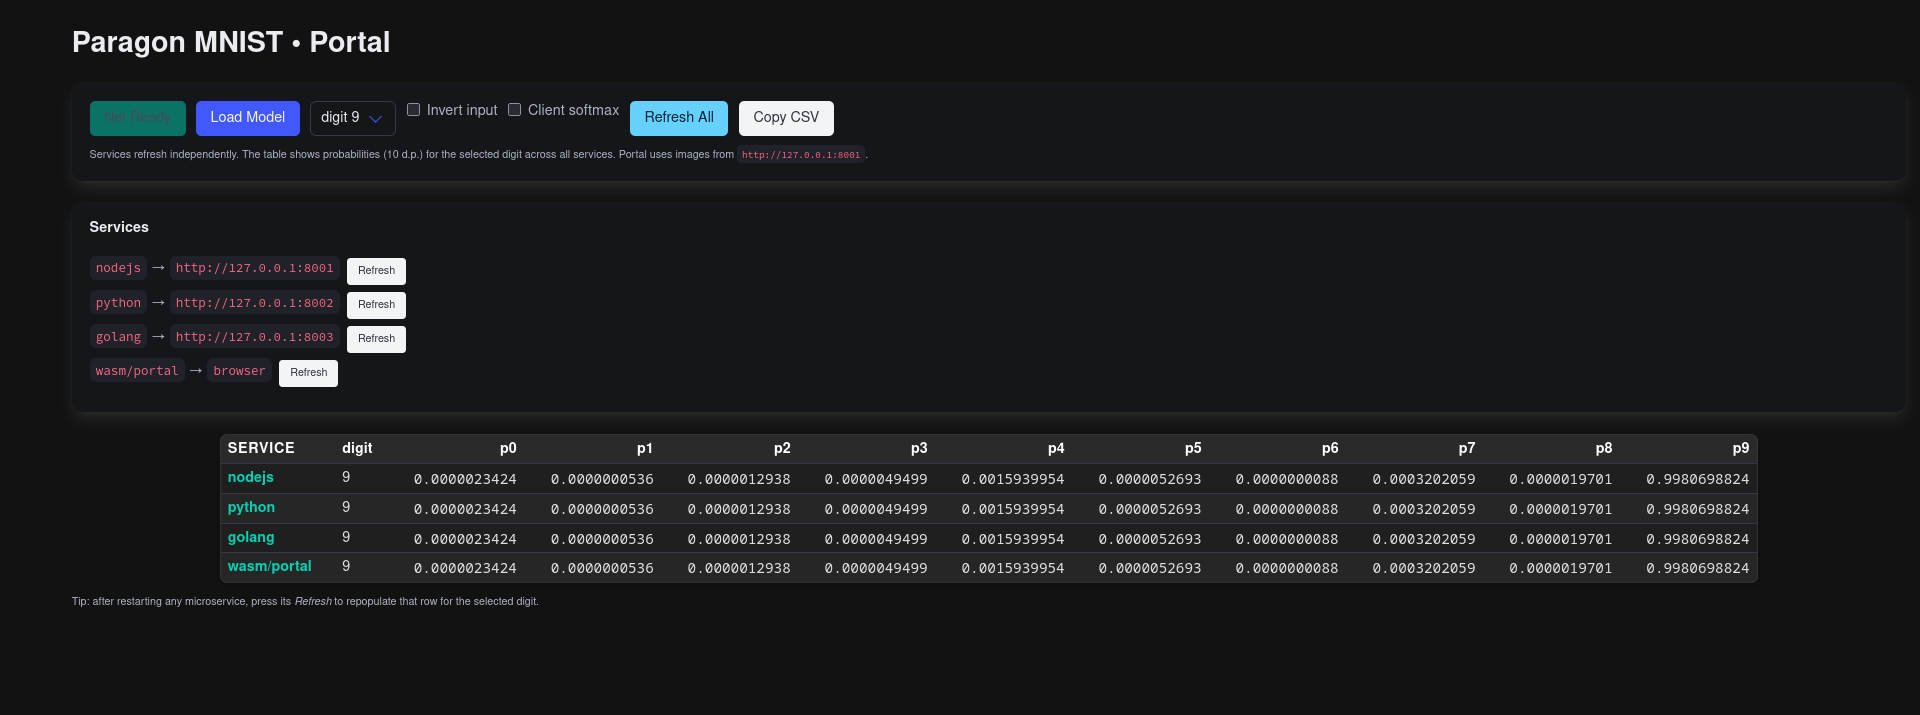Refresh the golang service
1920x715 pixels.
click(376, 339)
